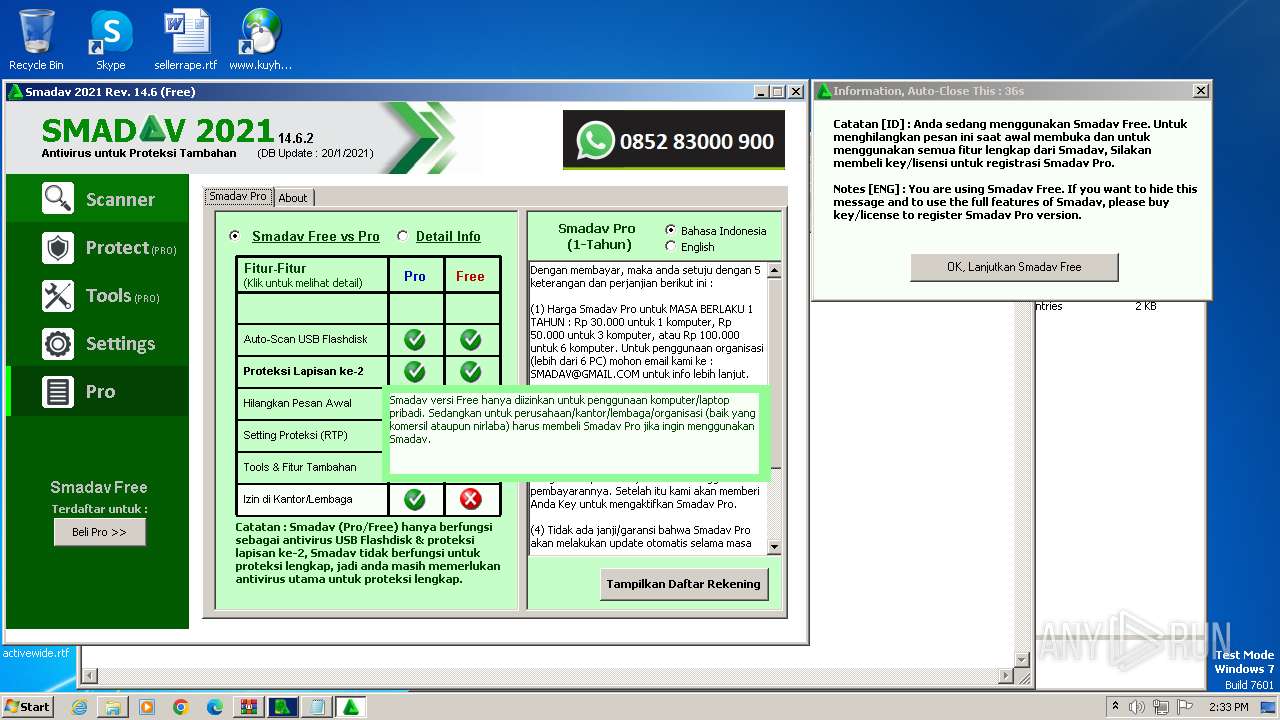Open sellerrape.rtf desktop file
The width and height of the screenshot is (1280, 720).
click(x=186, y=40)
